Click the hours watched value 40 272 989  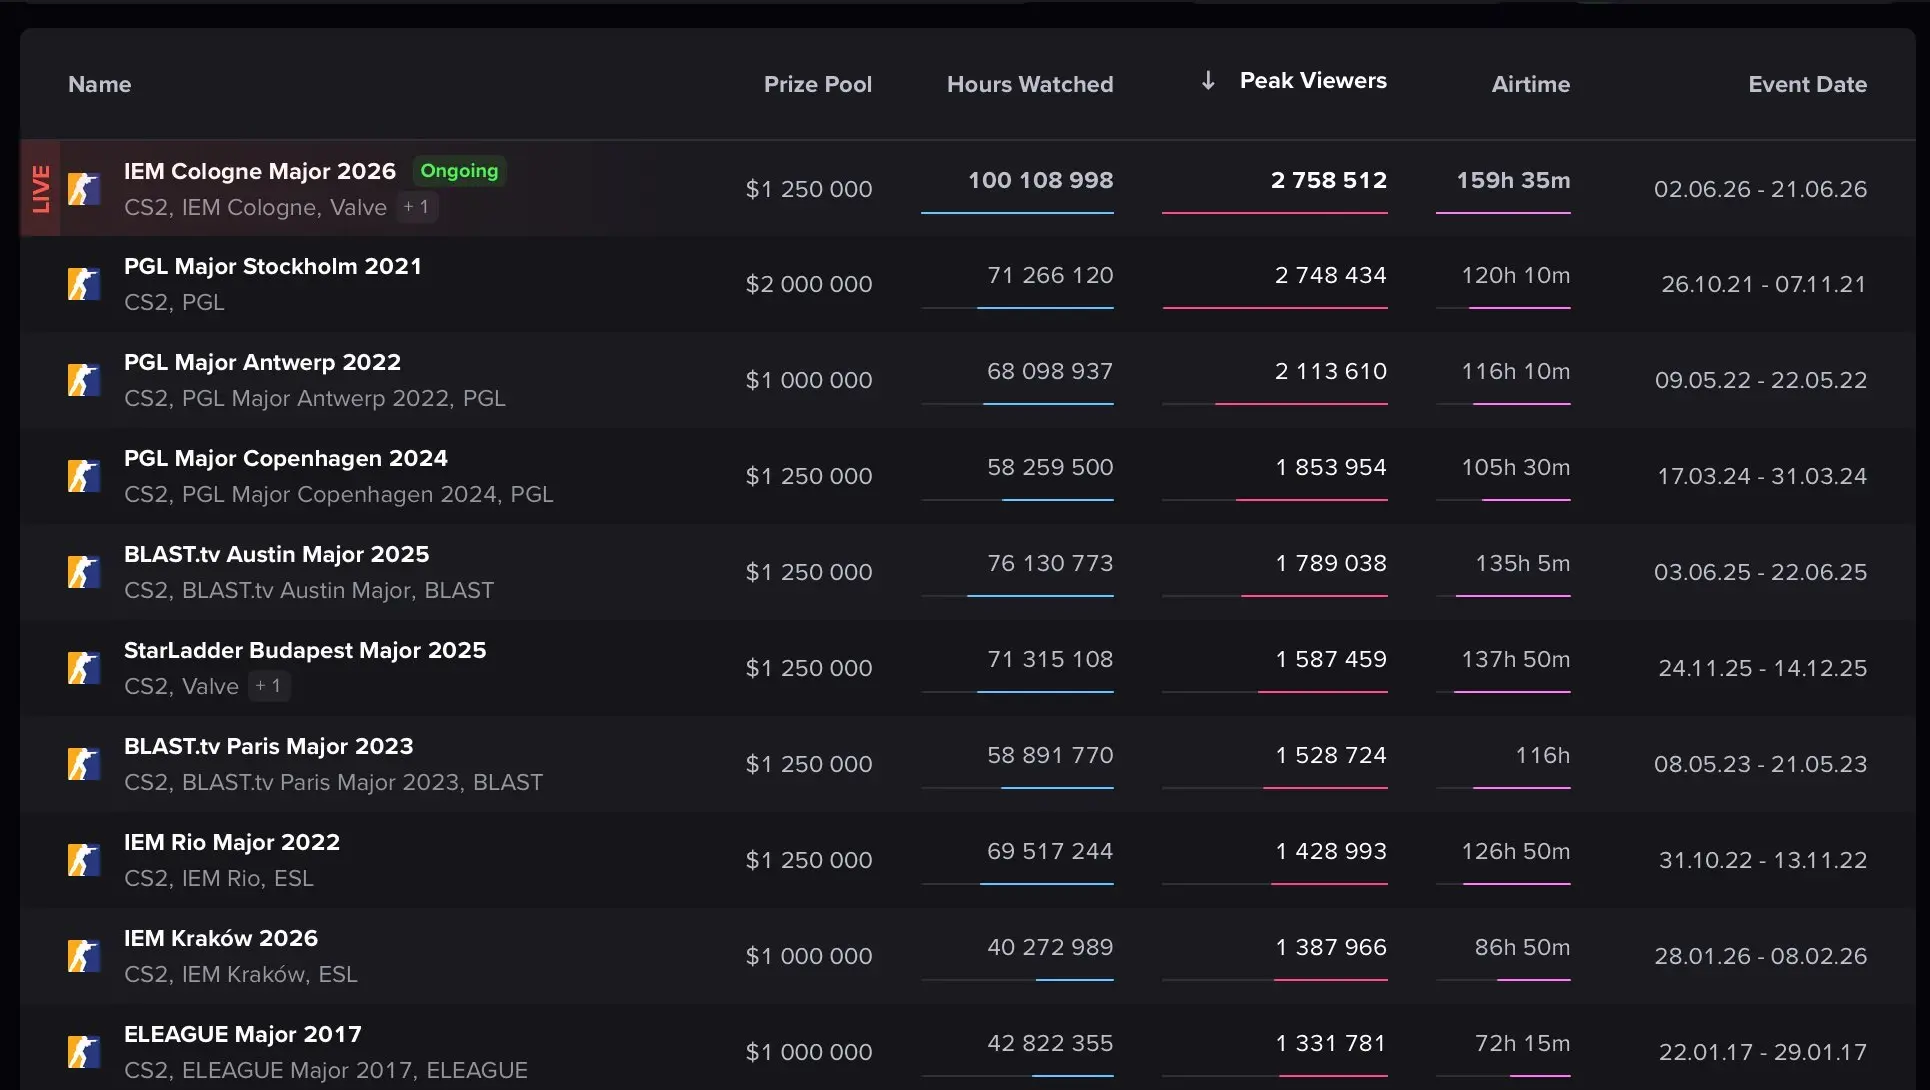click(x=1050, y=947)
